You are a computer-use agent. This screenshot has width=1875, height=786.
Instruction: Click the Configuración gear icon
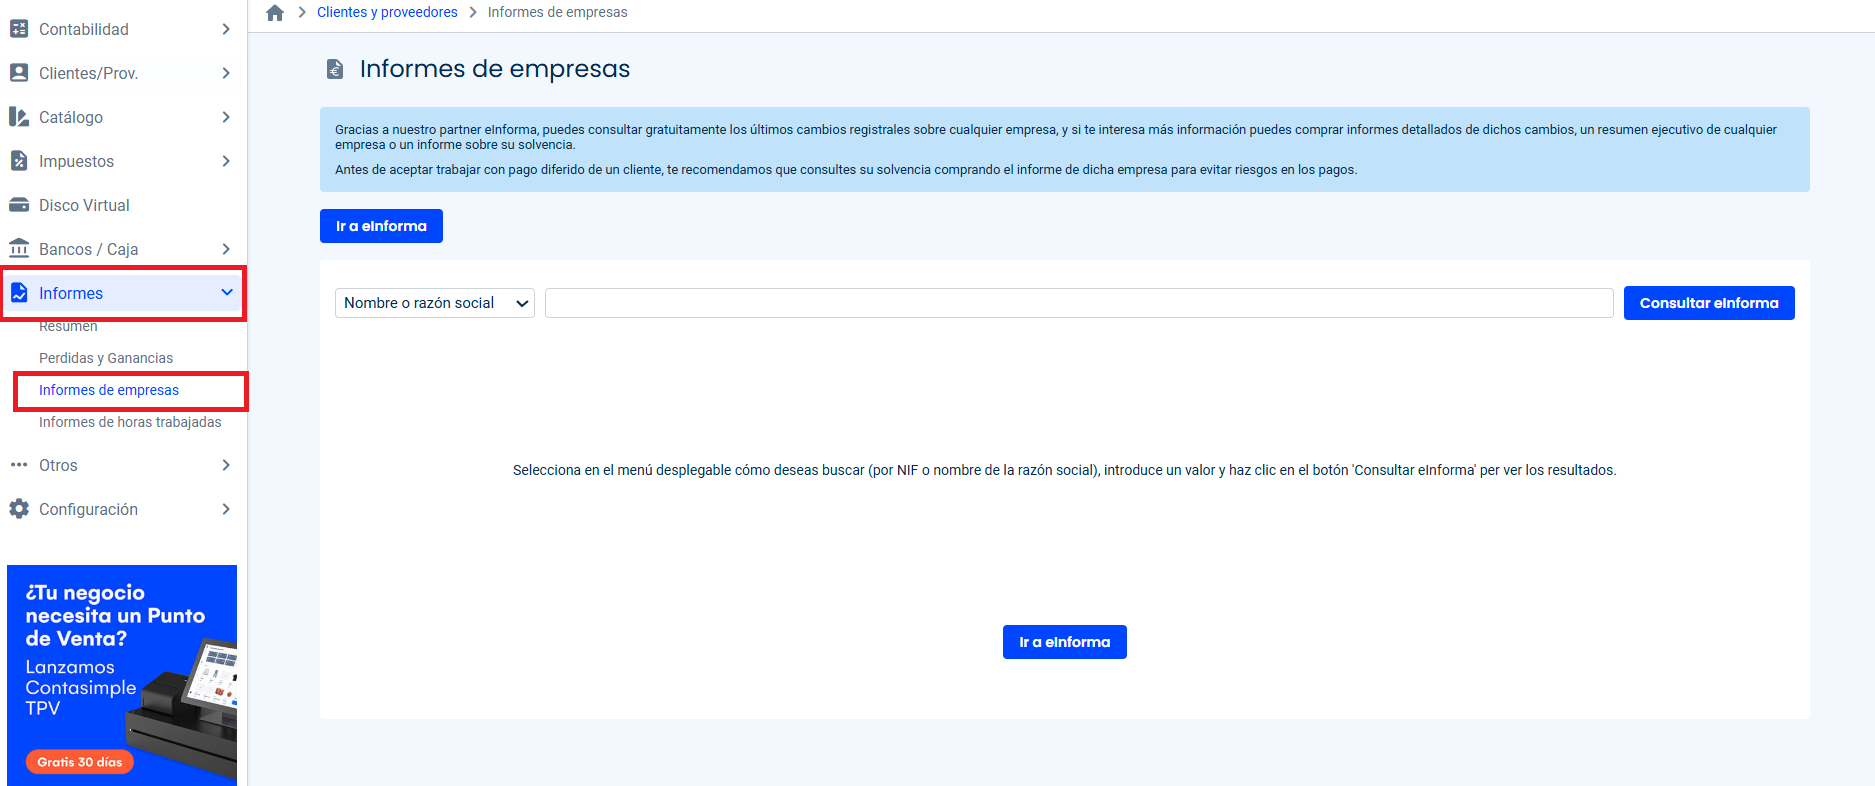(x=19, y=509)
